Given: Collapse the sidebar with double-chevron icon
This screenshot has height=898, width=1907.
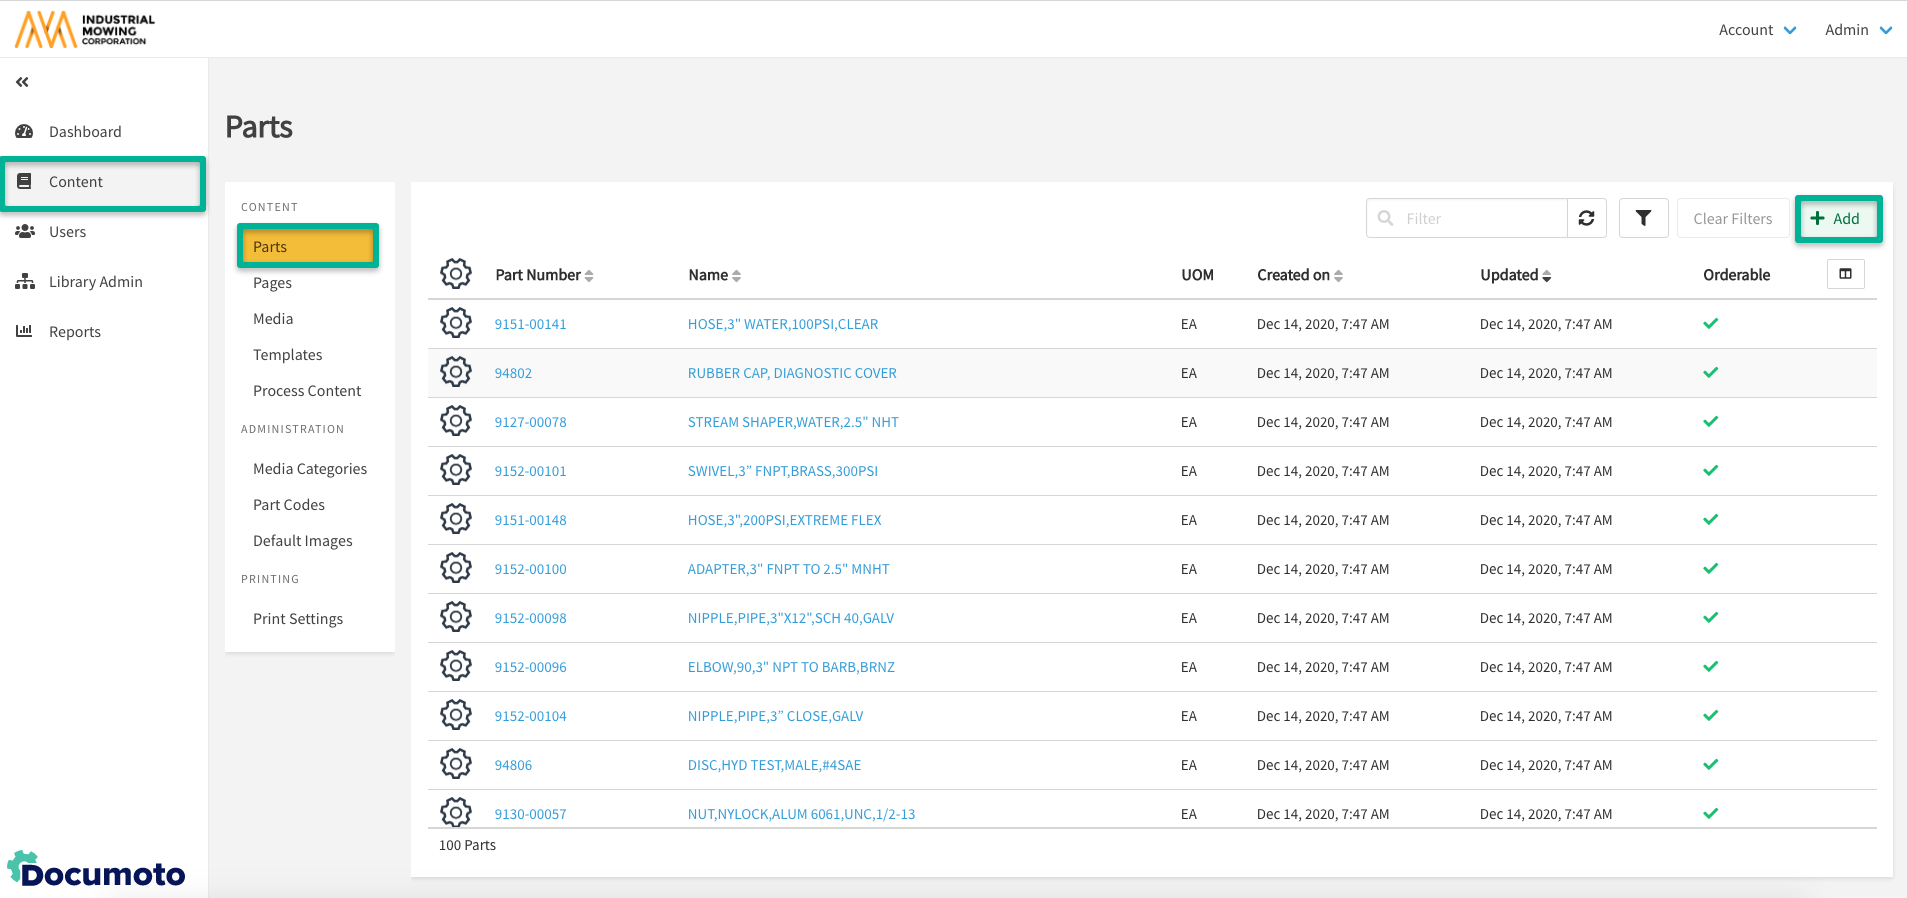Looking at the screenshot, I should [x=22, y=82].
